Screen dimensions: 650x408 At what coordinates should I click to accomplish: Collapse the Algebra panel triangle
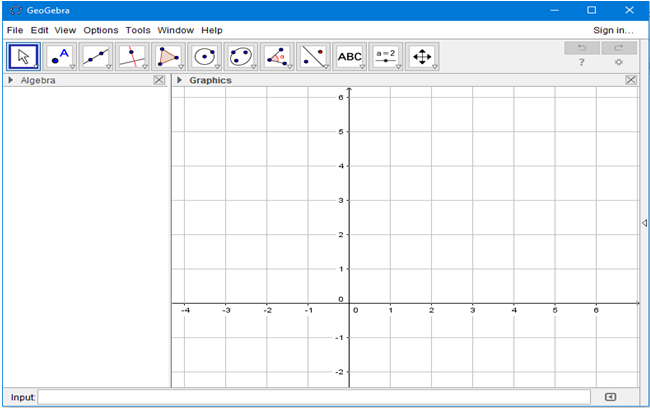11,80
